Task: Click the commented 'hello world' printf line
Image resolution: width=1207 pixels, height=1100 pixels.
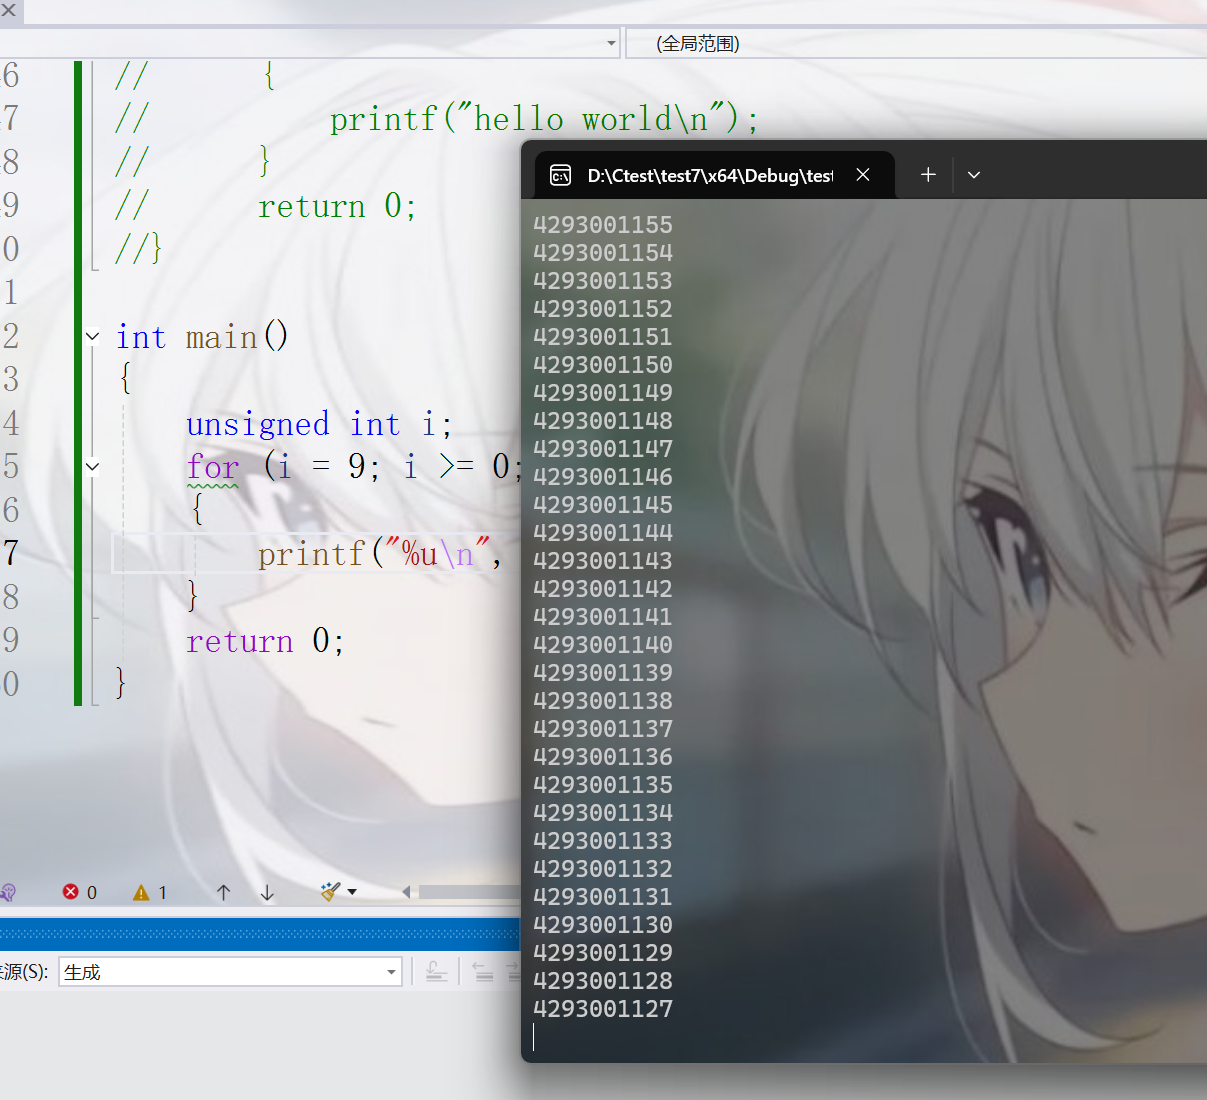Action: pos(544,119)
